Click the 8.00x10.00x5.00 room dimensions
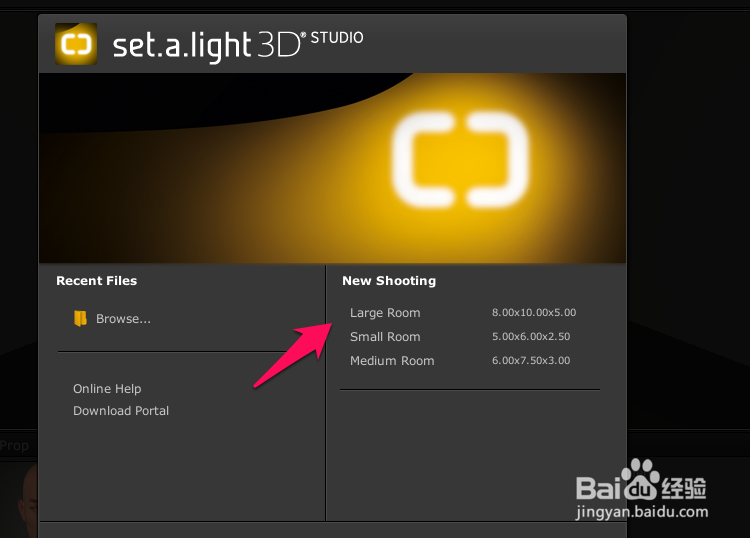 point(534,312)
